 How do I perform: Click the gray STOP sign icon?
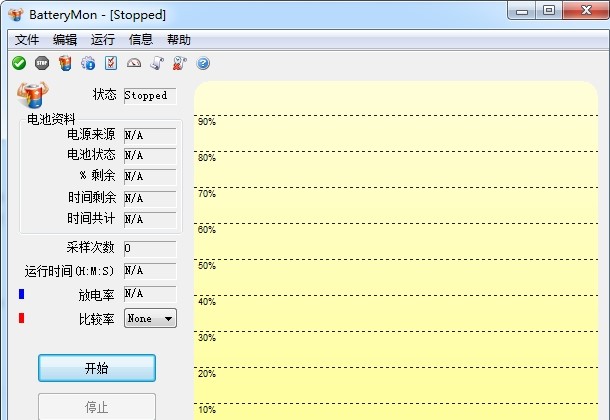[42, 63]
